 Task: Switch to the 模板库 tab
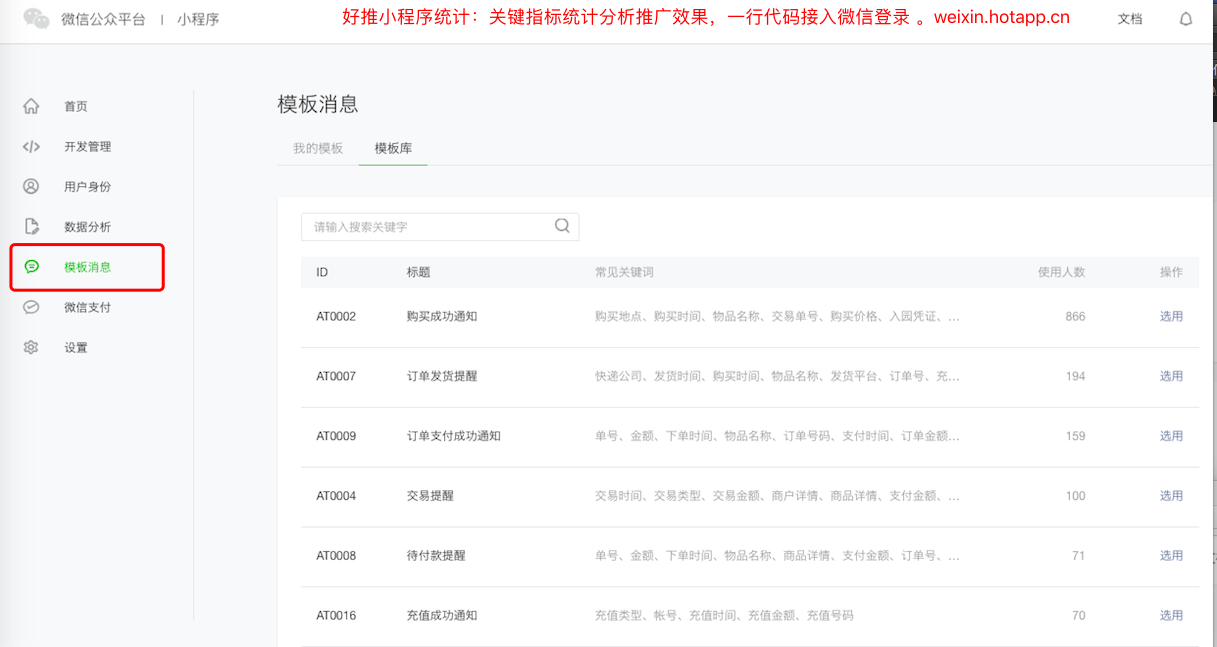tap(393, 148)
